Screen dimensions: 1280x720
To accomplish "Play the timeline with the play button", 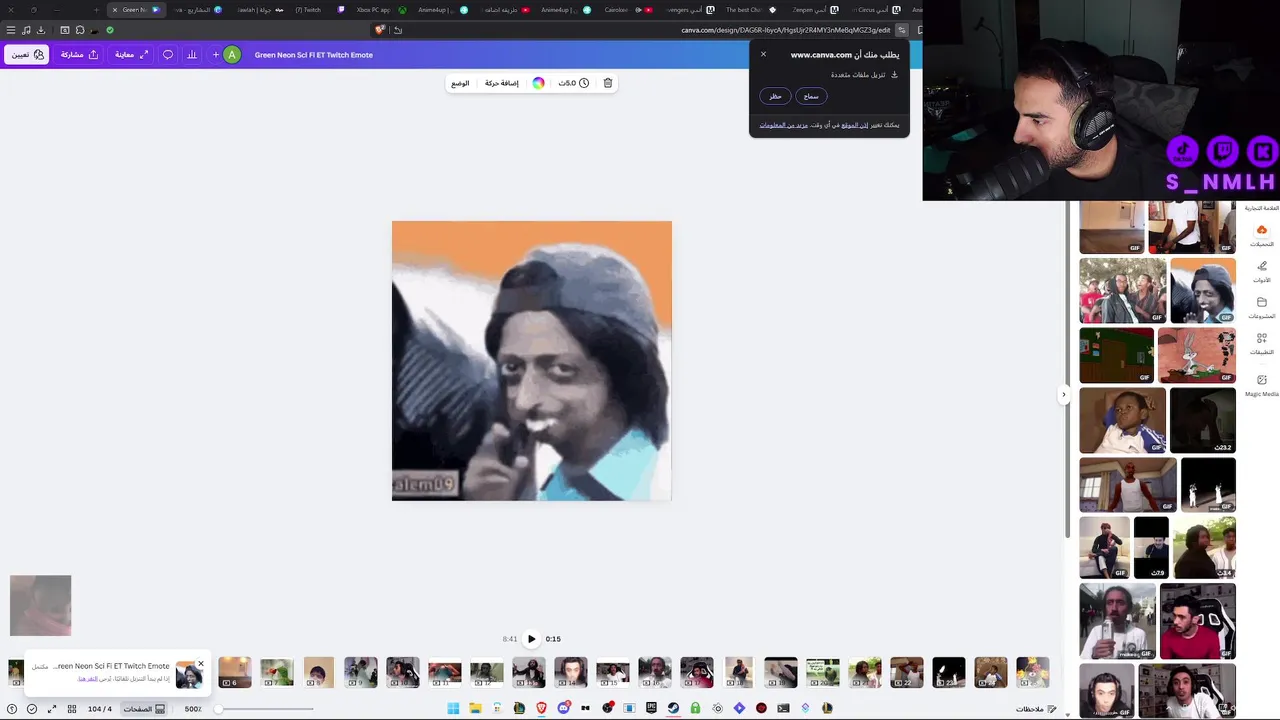I will click(x=531, y=639).
